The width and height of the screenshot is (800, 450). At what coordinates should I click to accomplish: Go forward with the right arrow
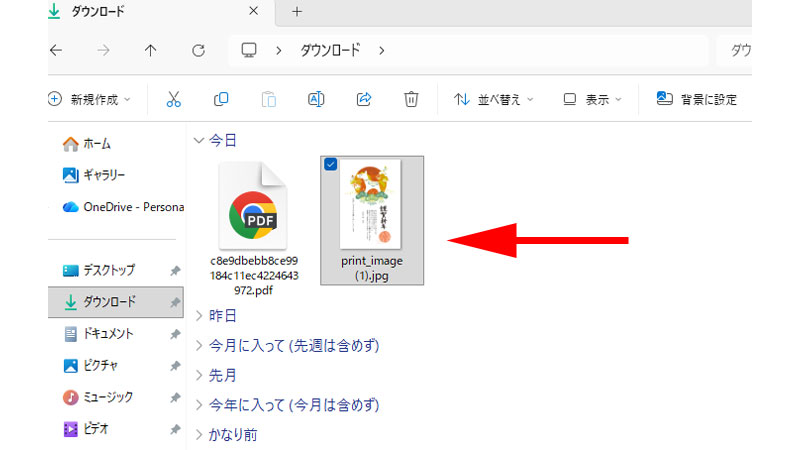[x=104, y=50]
